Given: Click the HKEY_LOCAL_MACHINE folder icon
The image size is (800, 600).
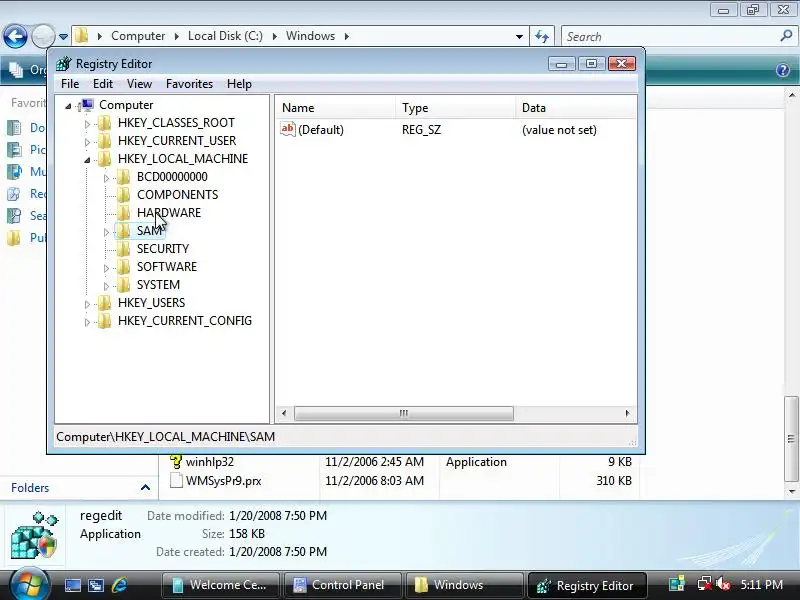Looking at the screenshot, I should pyautogui.click(x=104, y=159).
